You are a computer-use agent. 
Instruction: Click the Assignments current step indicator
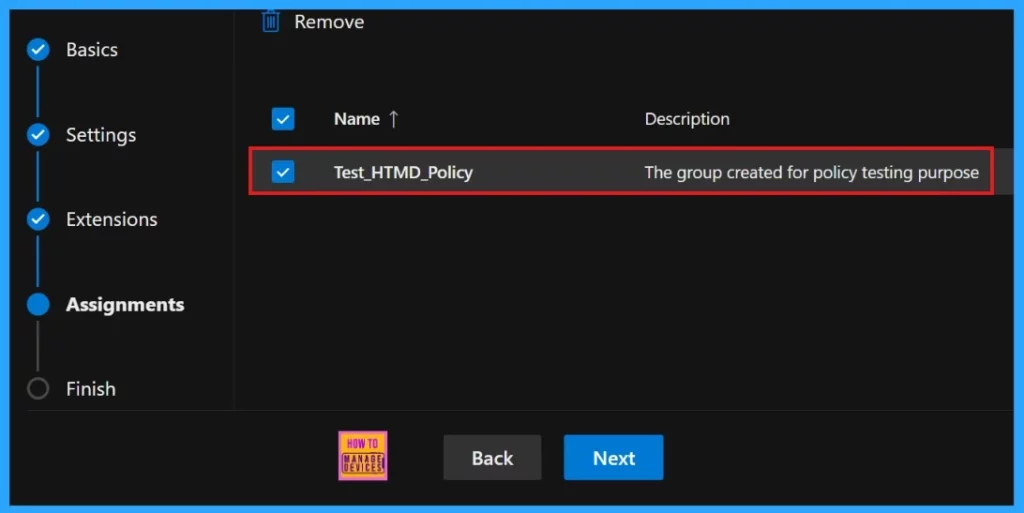pos(38,304)
